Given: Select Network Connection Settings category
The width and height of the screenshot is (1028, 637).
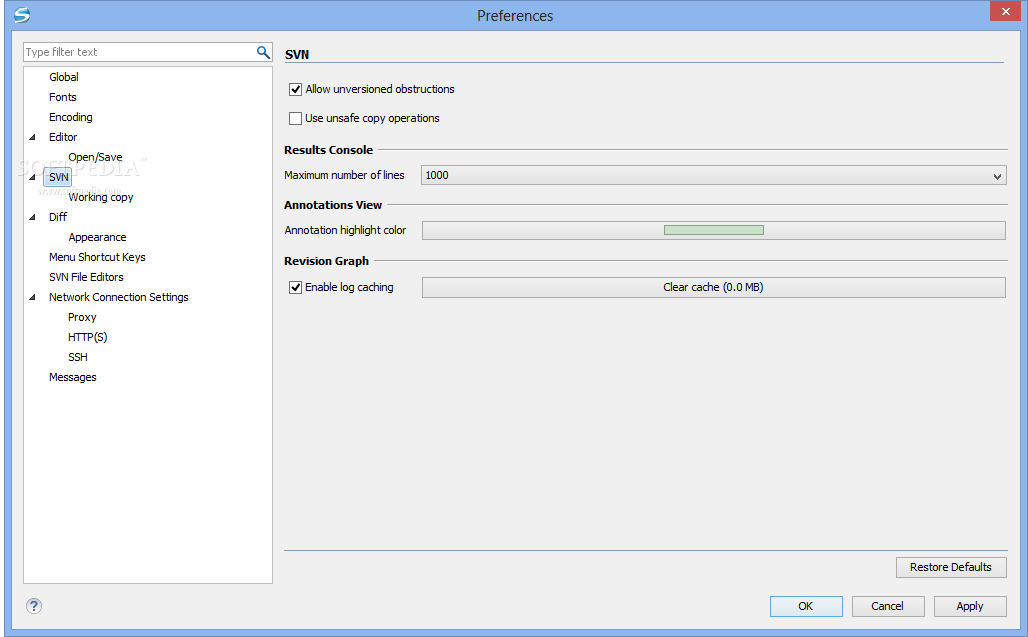Looking at the screenshot, I should [119, 298].
